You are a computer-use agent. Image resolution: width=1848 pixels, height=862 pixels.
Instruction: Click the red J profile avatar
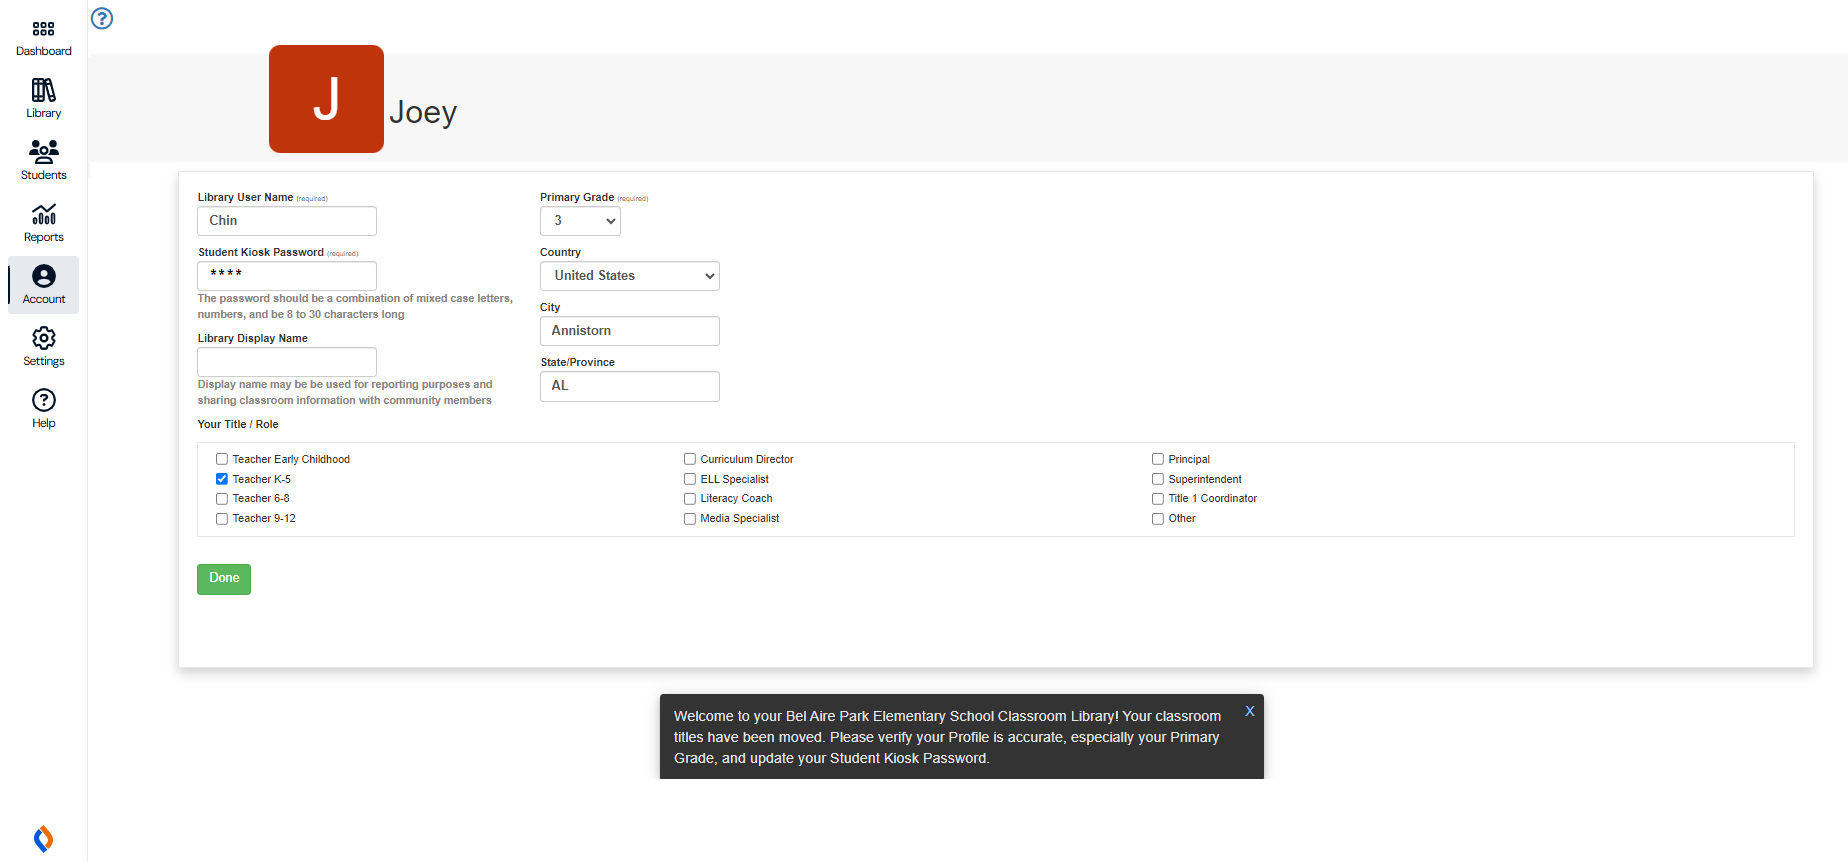coord(326,99)
